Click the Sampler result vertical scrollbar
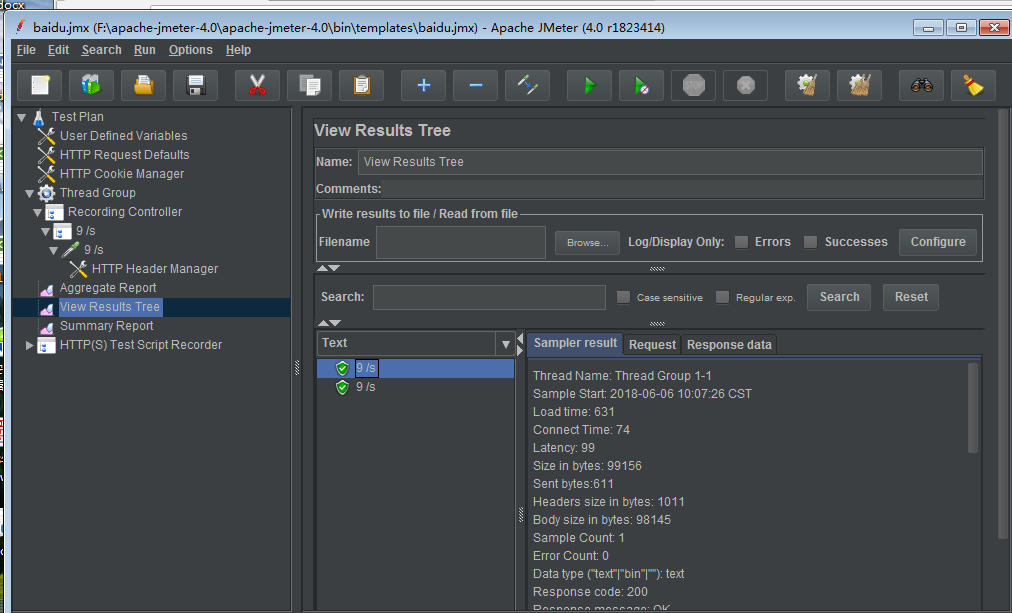Viewport: 1012px width, 613px height. pos(973,408)
